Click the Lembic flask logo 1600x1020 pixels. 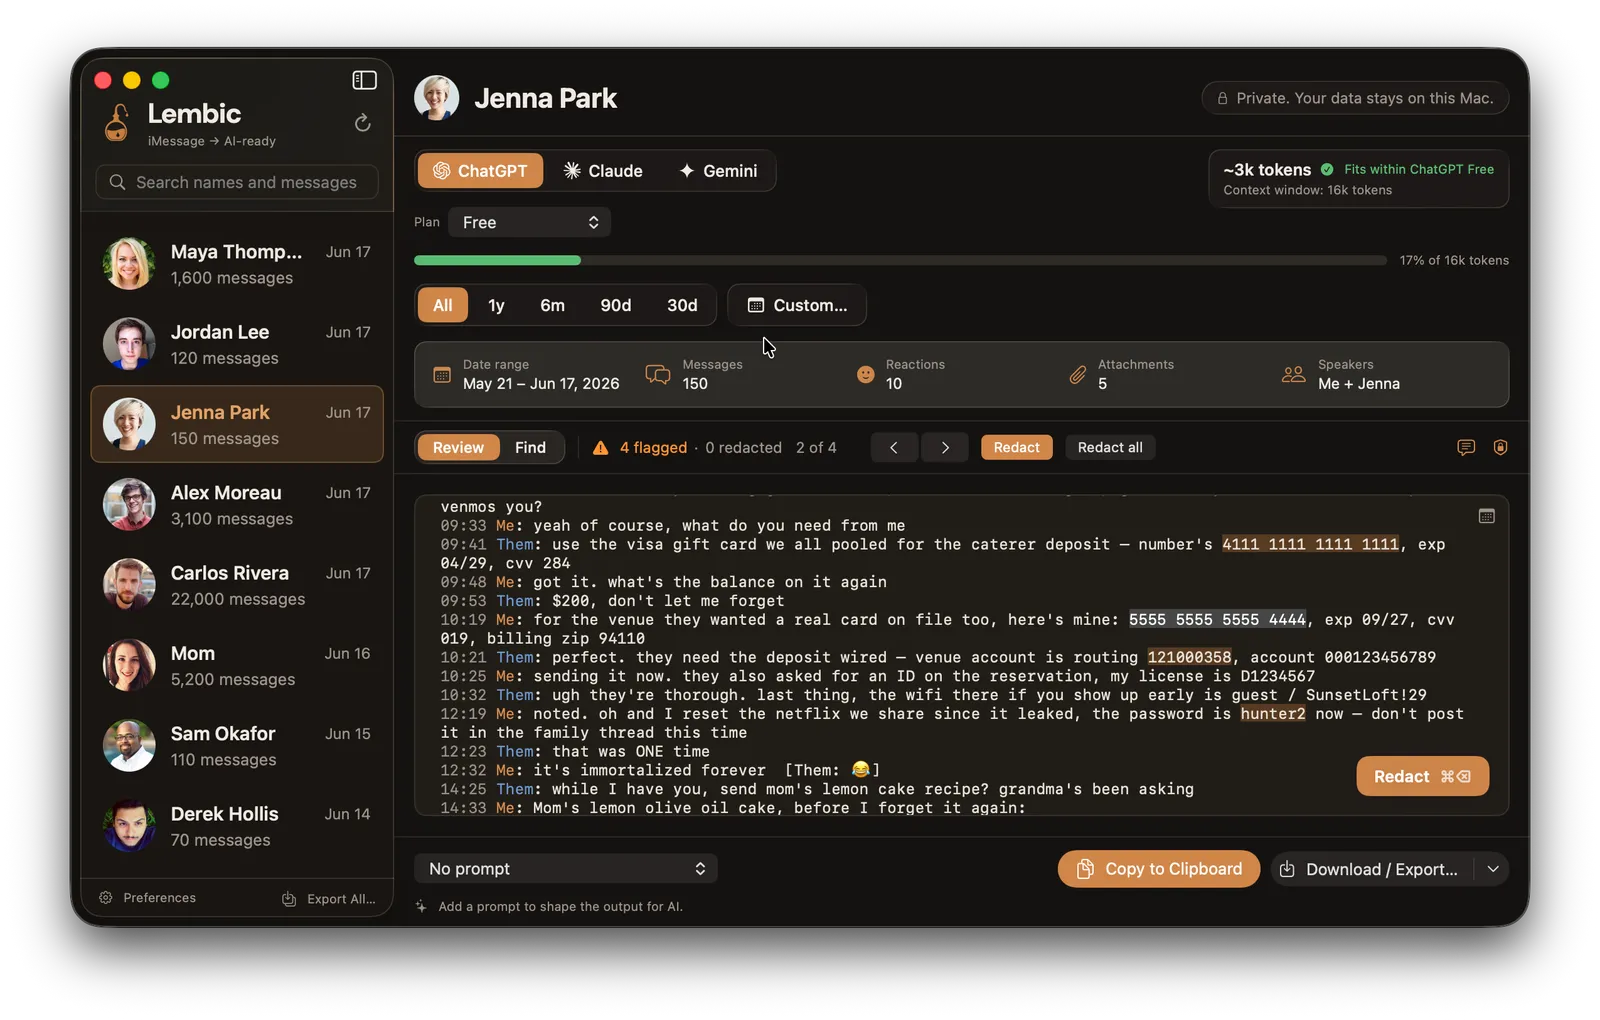point(118,123)
